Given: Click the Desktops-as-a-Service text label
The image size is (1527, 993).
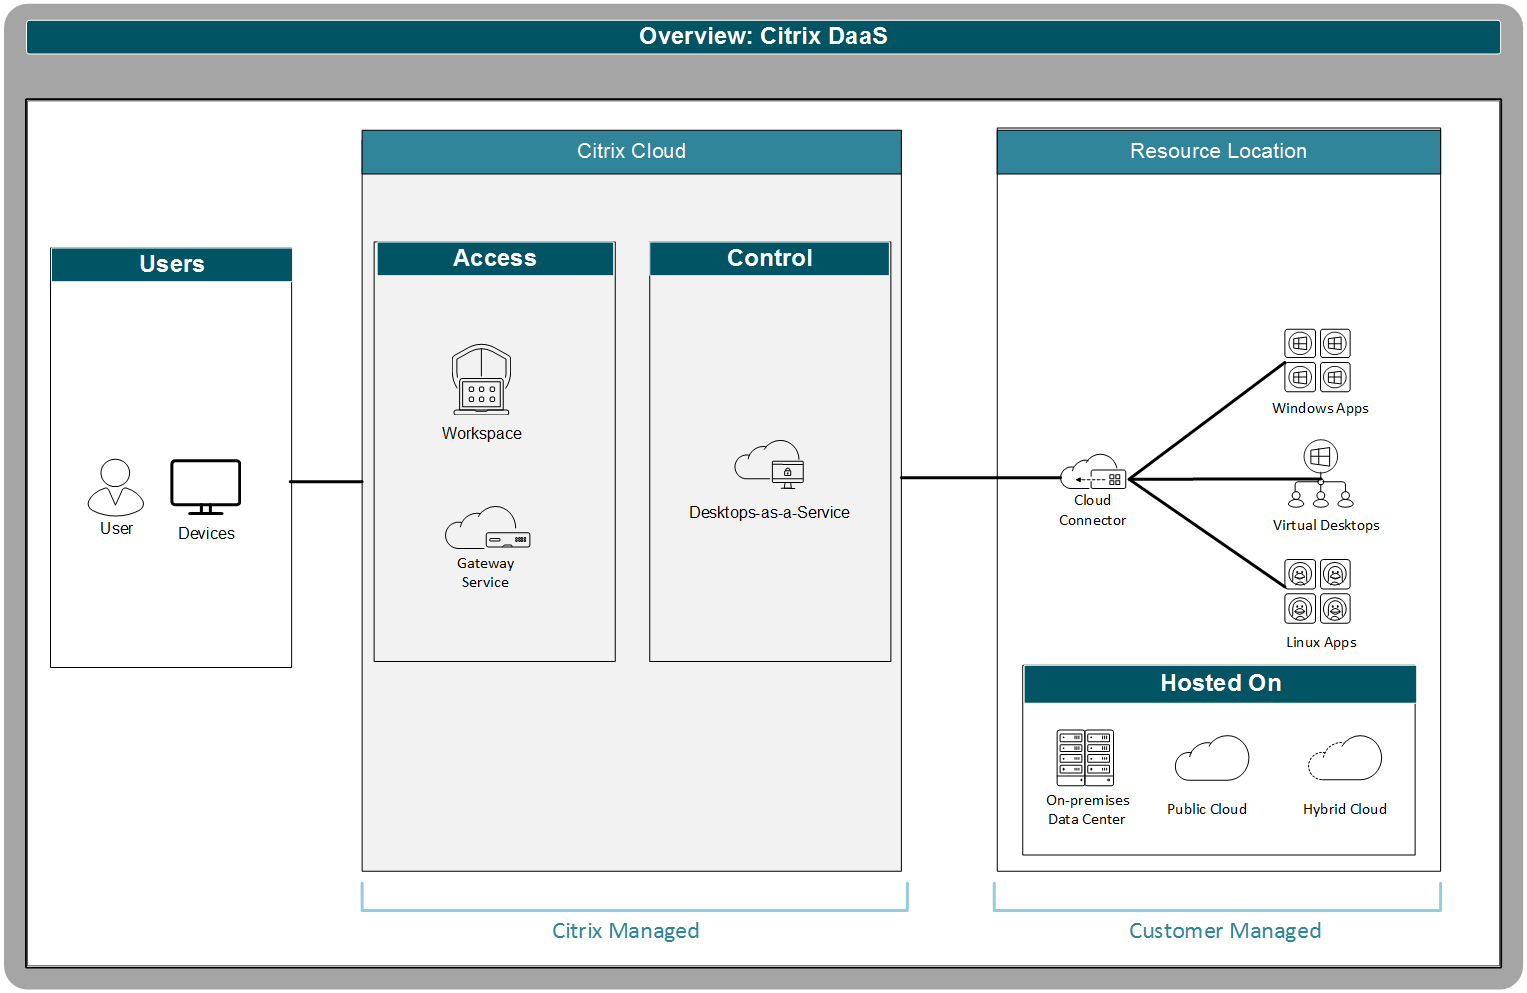Looking at the screenshot, I should click(769, 513).
